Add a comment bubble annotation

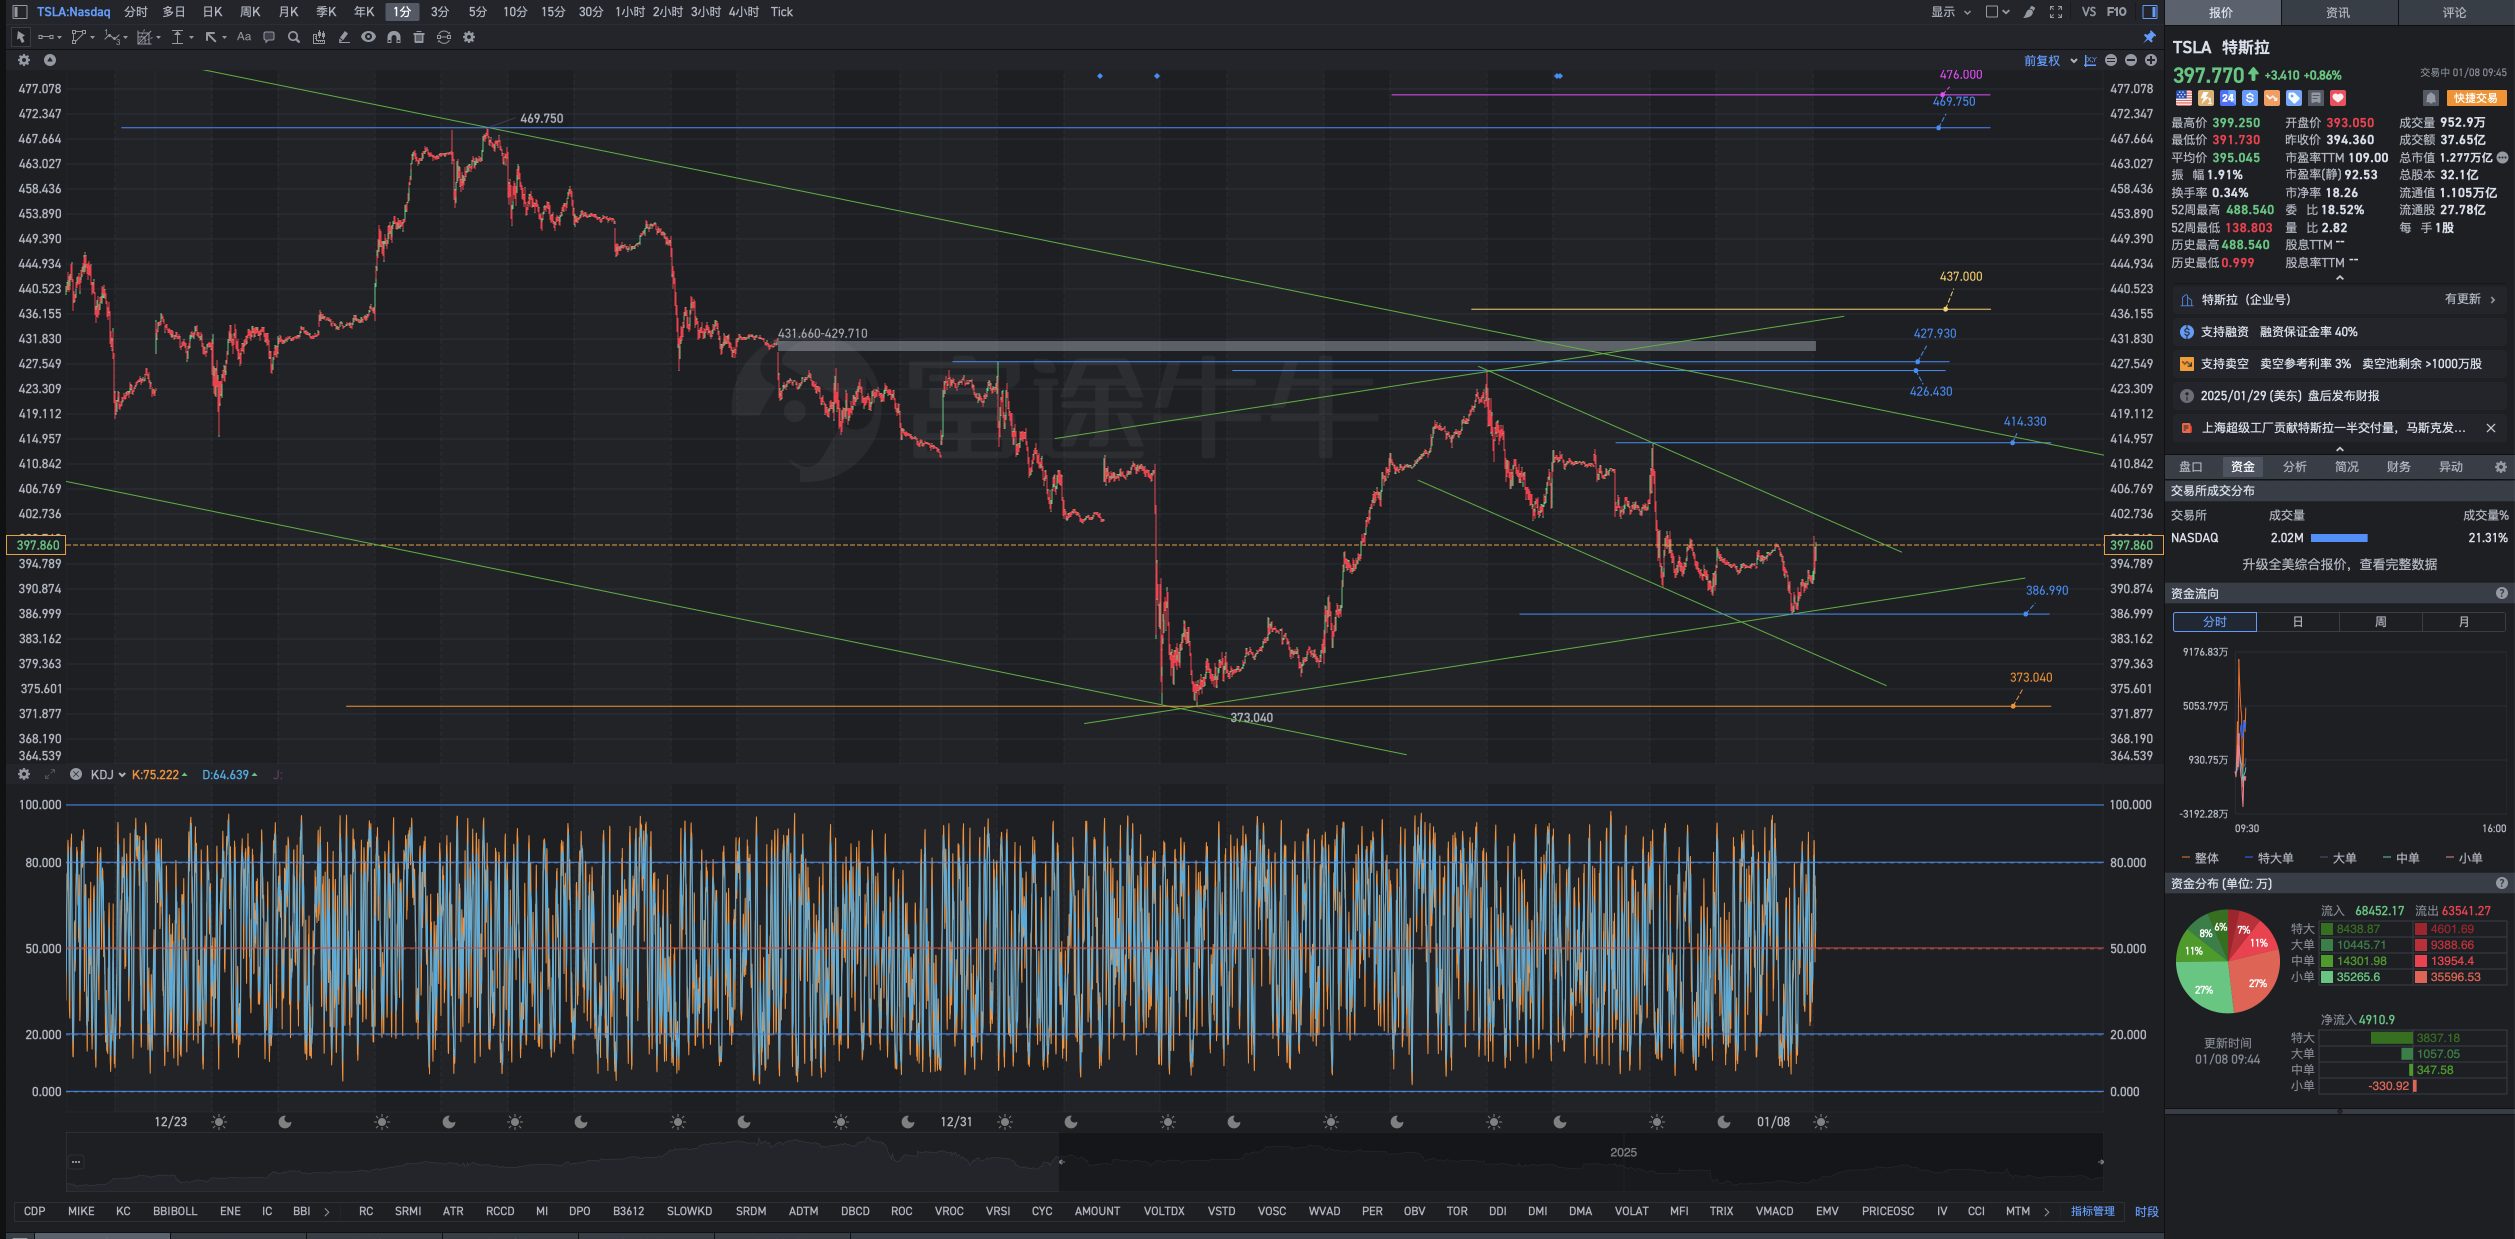pos(269,37)
